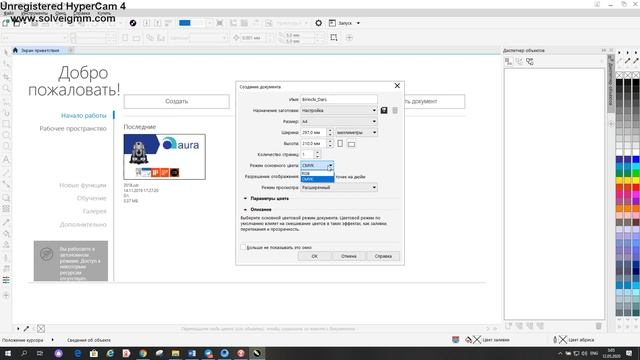Open the Режим просмотра view mode dropdown
This screenshot has height=360, width=640.
coord(338,187)
